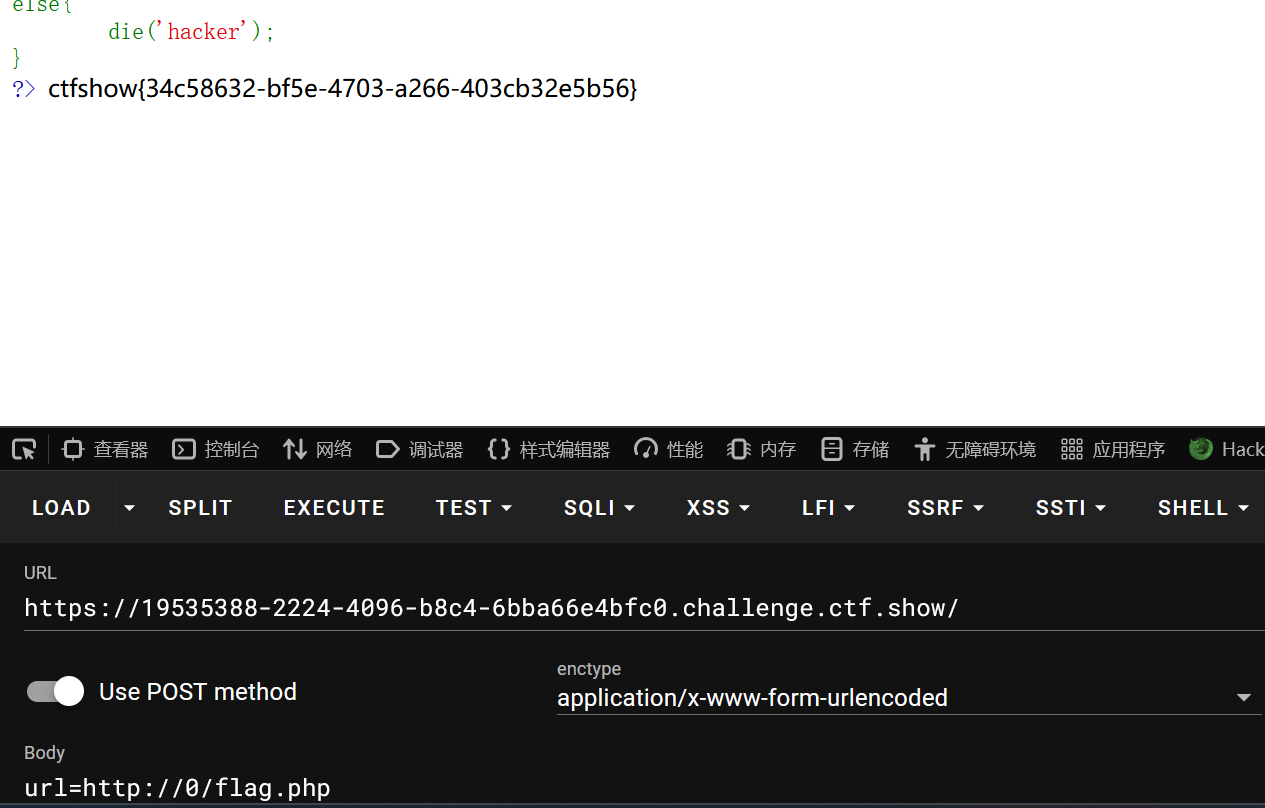Click the SPLIT button
The height and width of the screenshot is (808, 1265).
pos(200,508)
